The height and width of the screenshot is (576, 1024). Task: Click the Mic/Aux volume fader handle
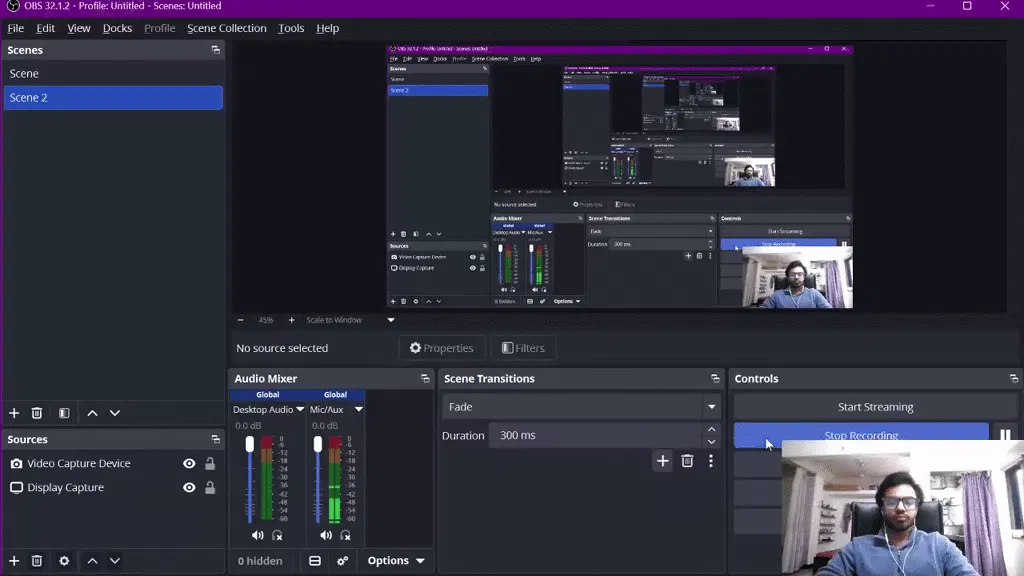tap(317, 444)
